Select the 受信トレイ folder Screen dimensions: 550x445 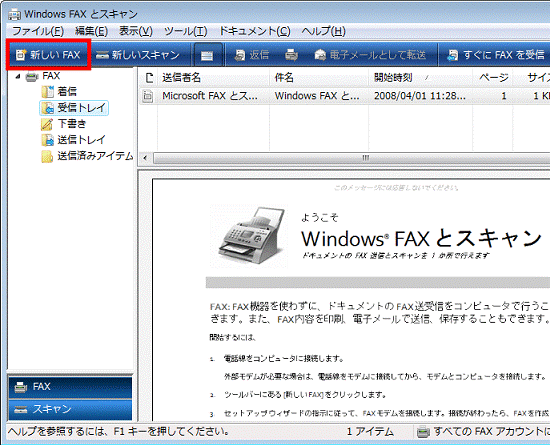(74, 108)
